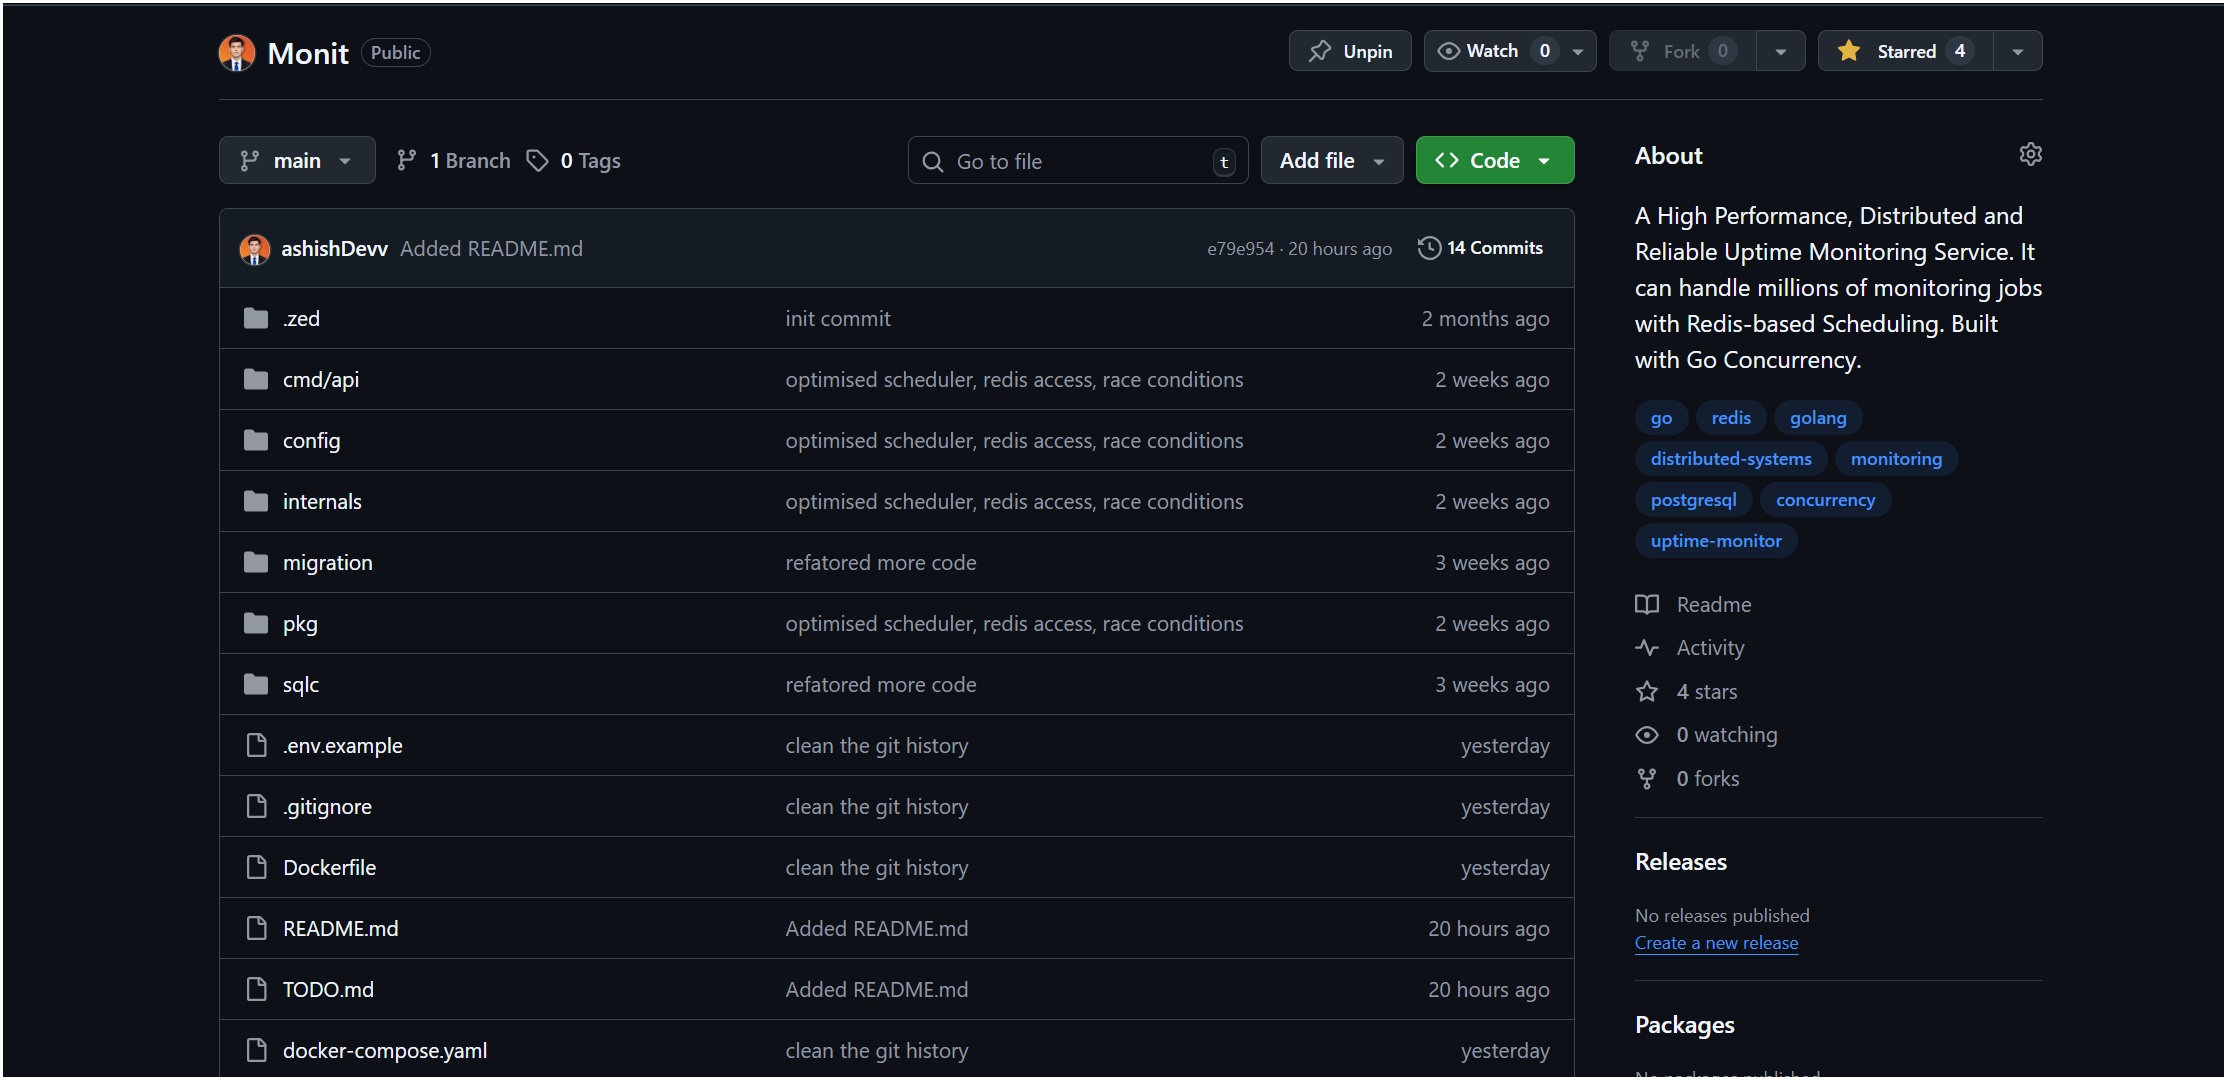
Task: Click ashishDevv's avatar in the commit bar
Action: [255, 249]
